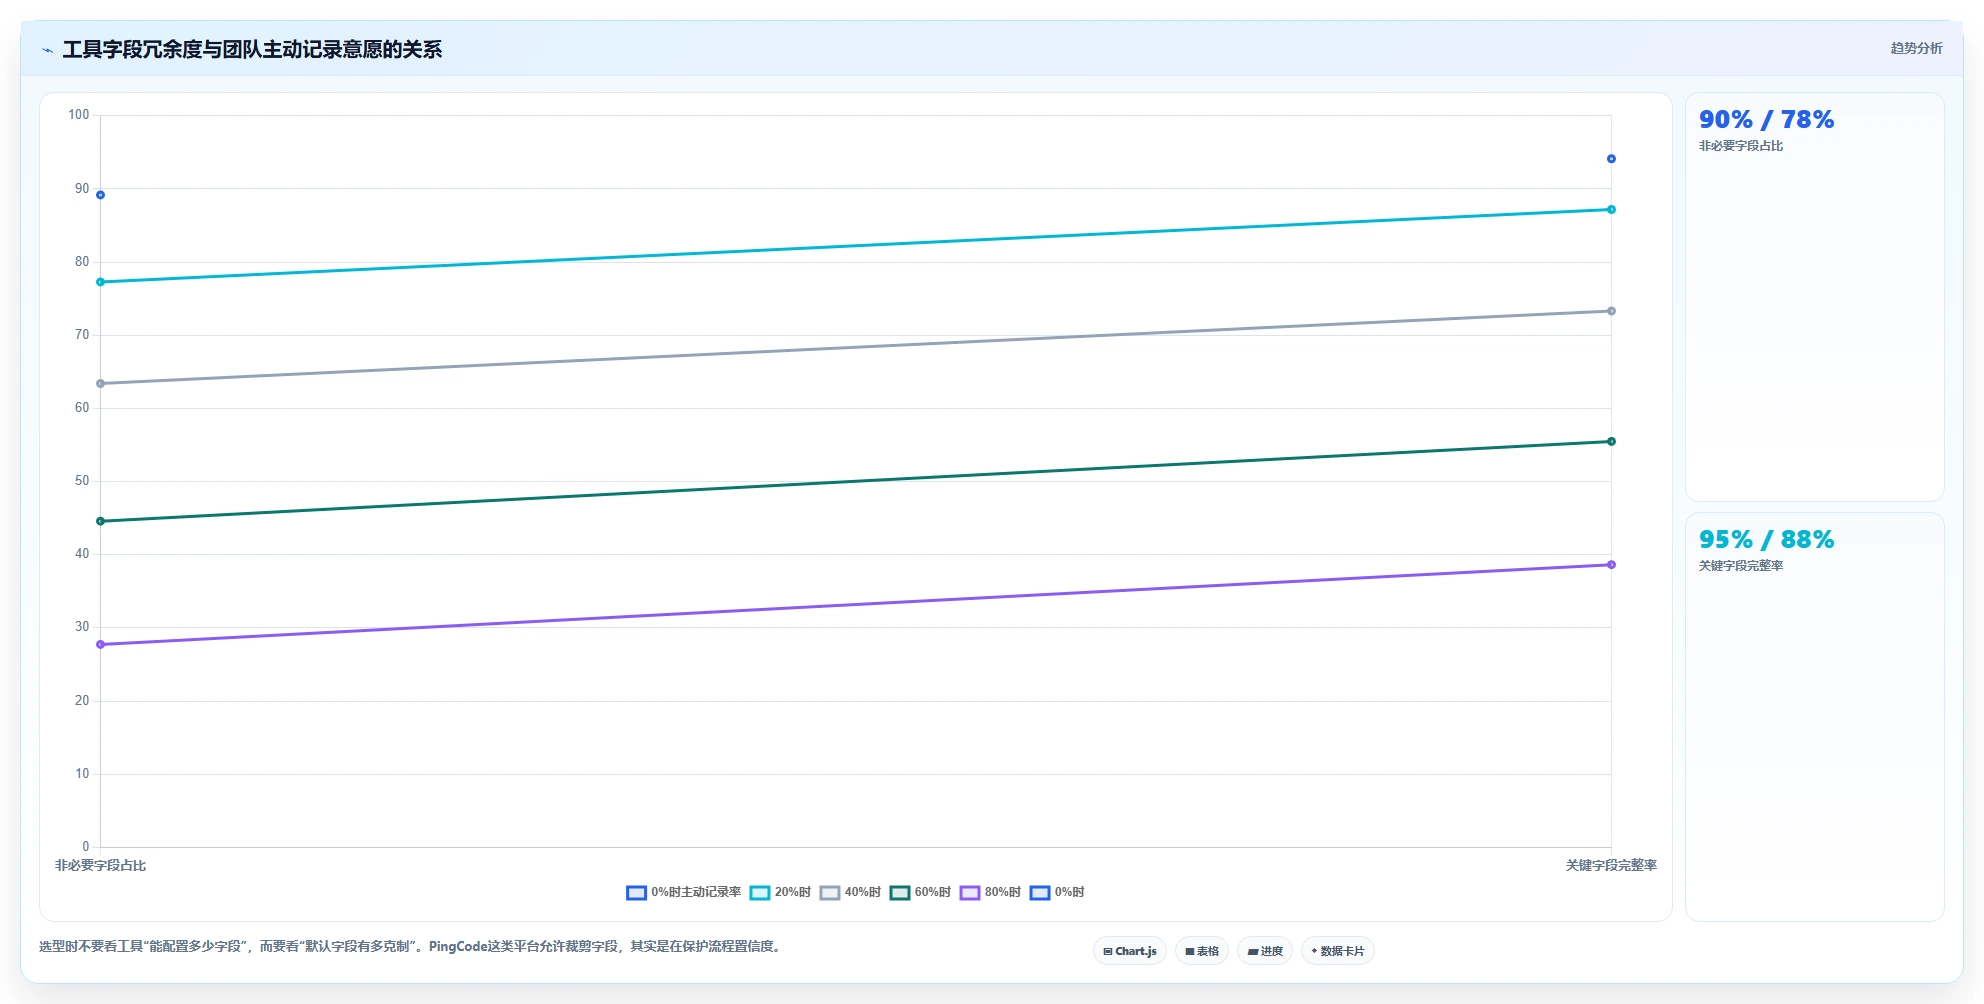Click the purple line's point at 非必要字段占比
Viewport: 1984px width, 1004px height.
tap(100, 645)
